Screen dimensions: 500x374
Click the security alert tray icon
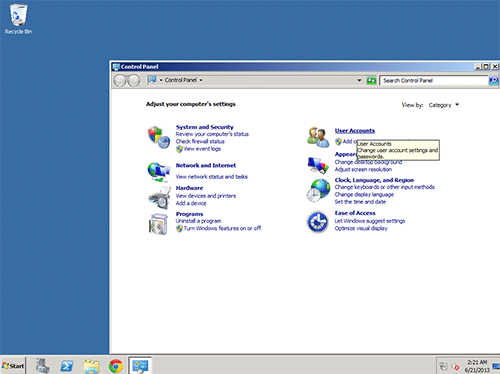click(455, 367)
